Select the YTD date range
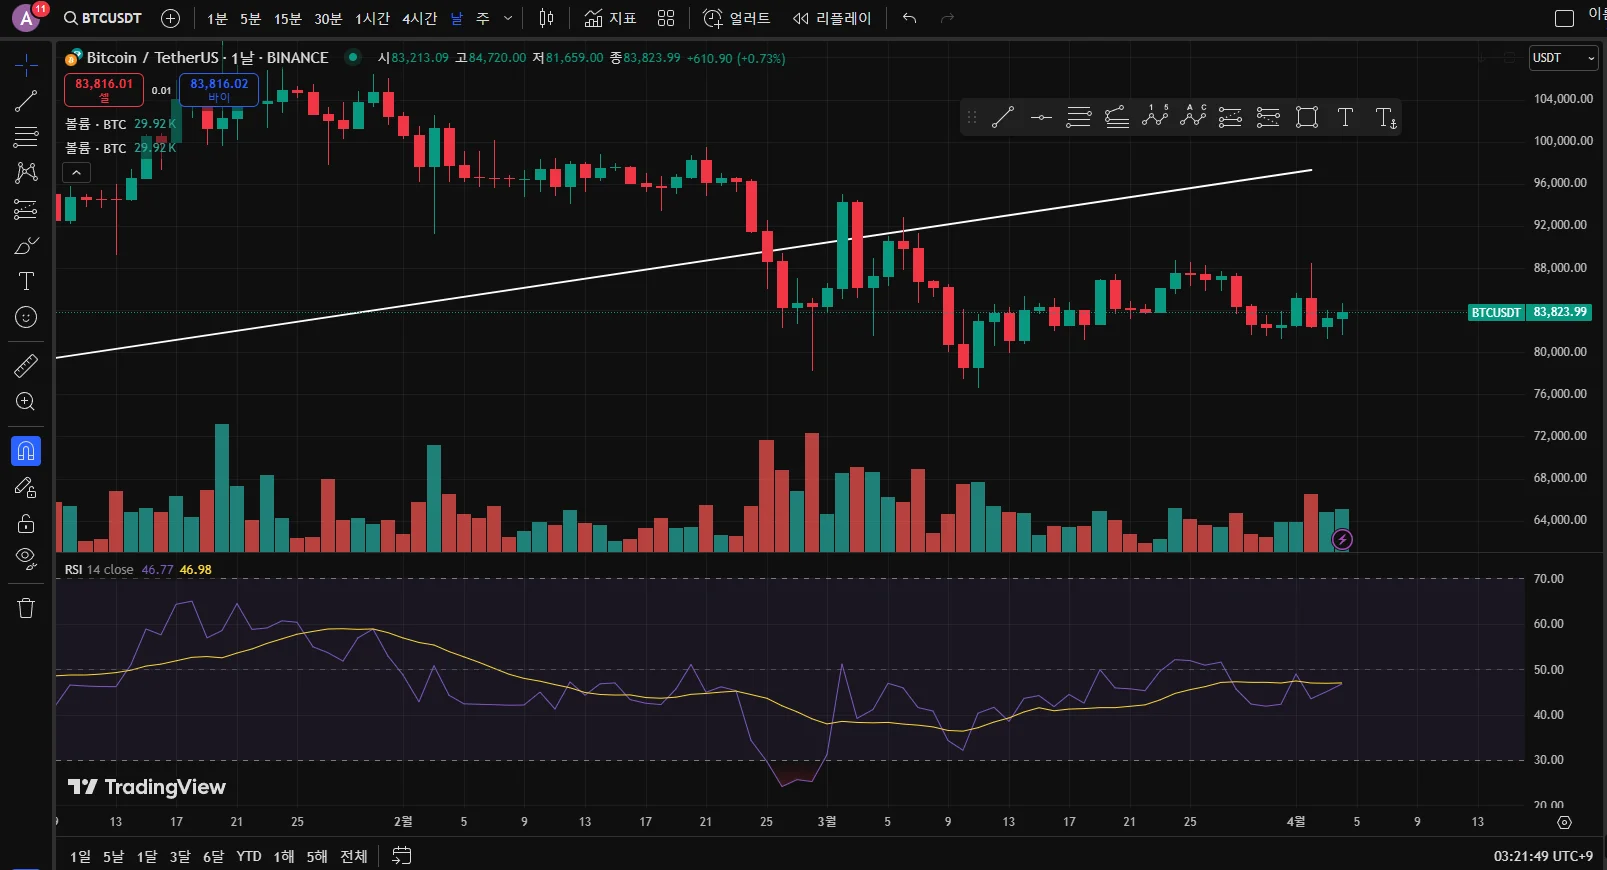Image resolution: width=1607 pixels, height=870 pixels. point(248,856)
